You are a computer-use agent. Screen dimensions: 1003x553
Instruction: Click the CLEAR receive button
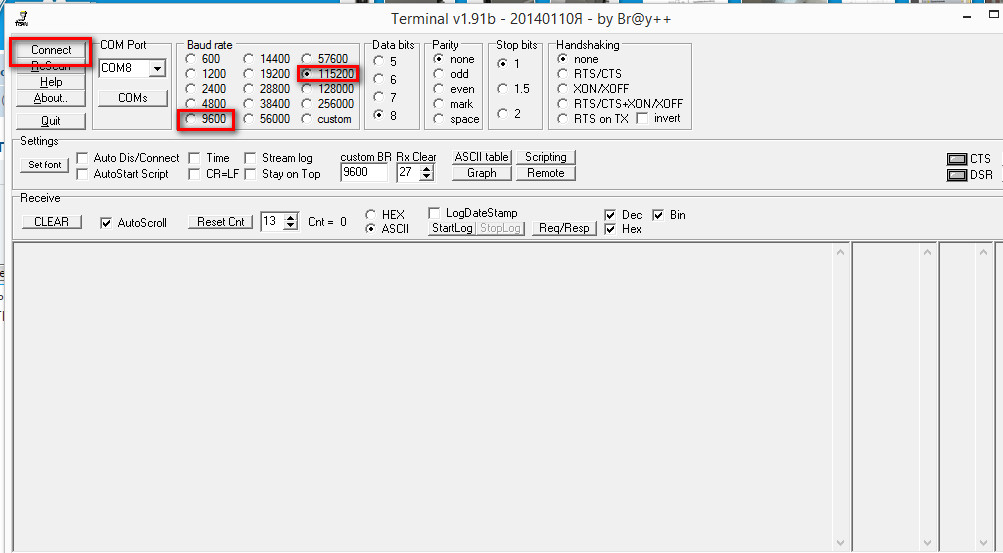(51, 222)
